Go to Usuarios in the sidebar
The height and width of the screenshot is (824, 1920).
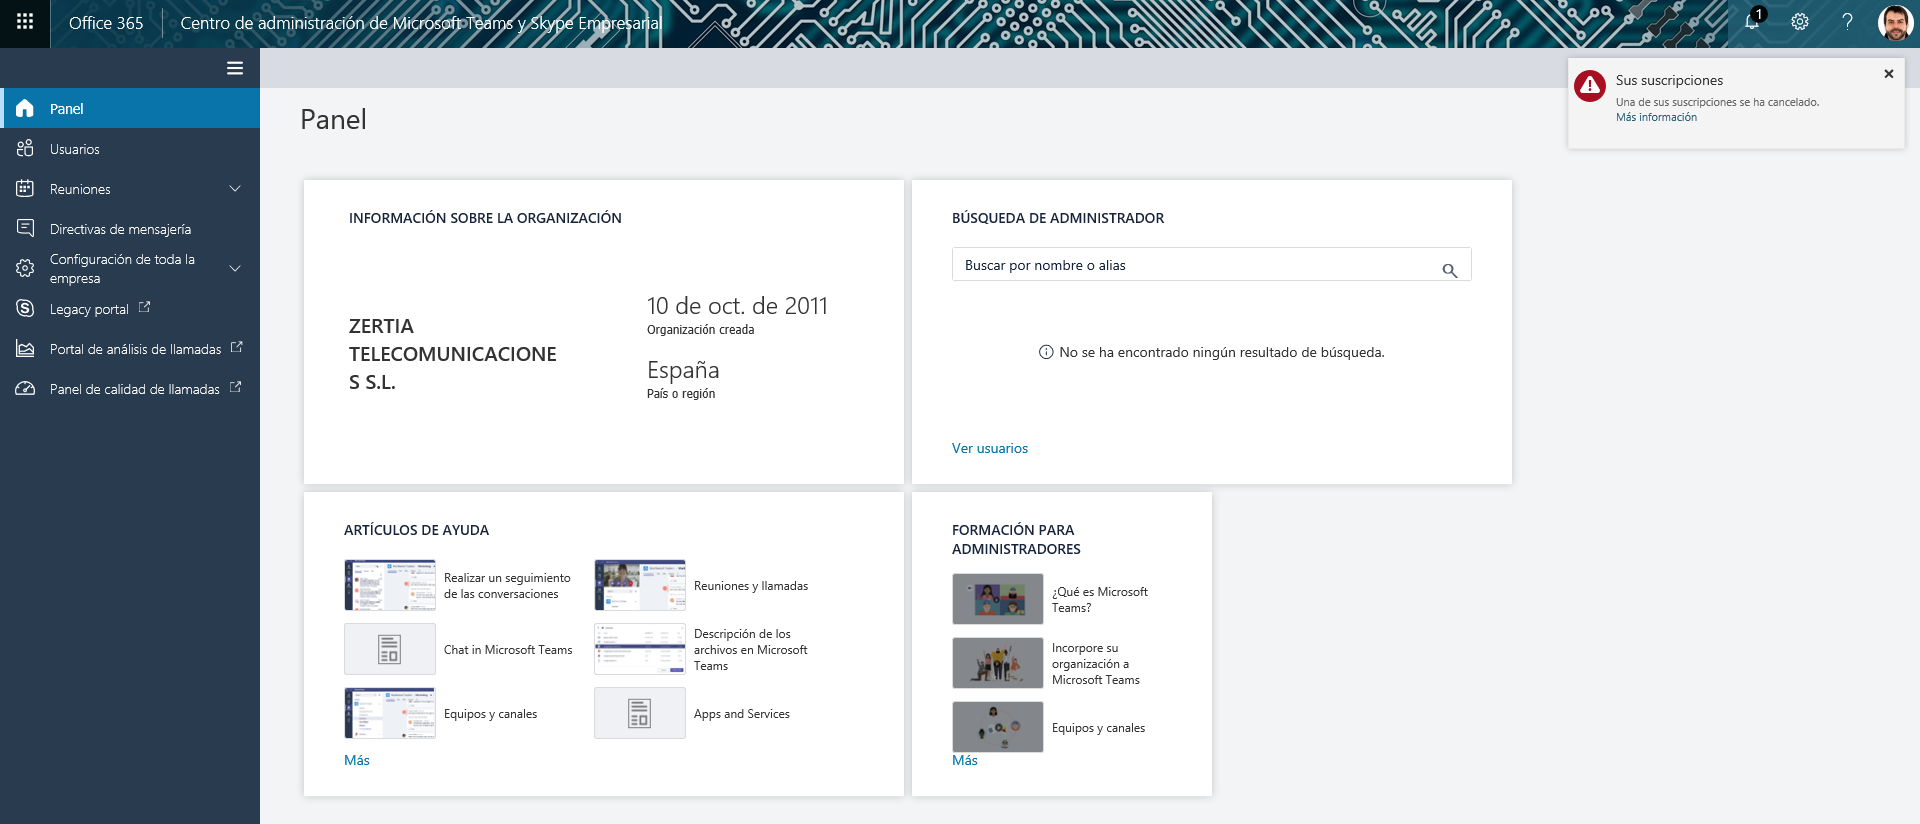(x=75, y=149)
